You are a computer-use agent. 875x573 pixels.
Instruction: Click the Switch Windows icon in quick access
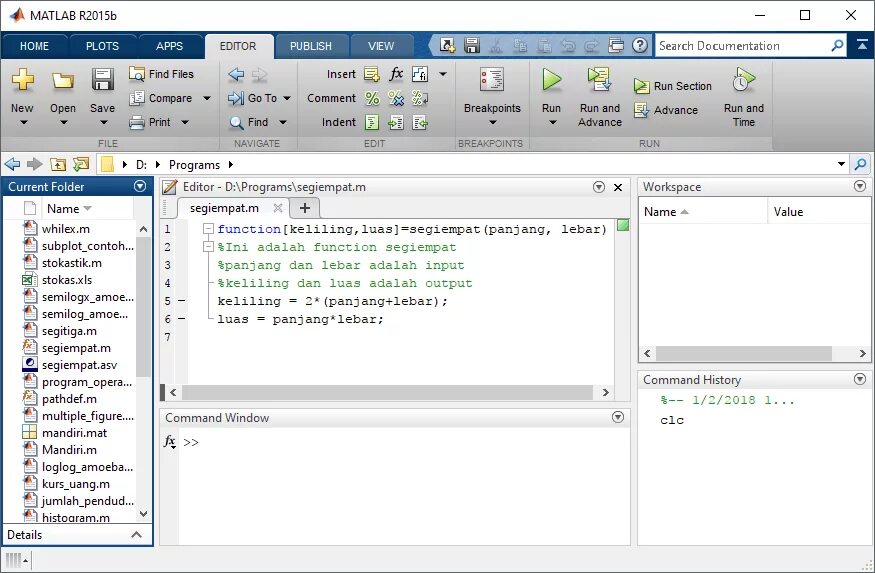pyautogui.click(x=616, y=45)
